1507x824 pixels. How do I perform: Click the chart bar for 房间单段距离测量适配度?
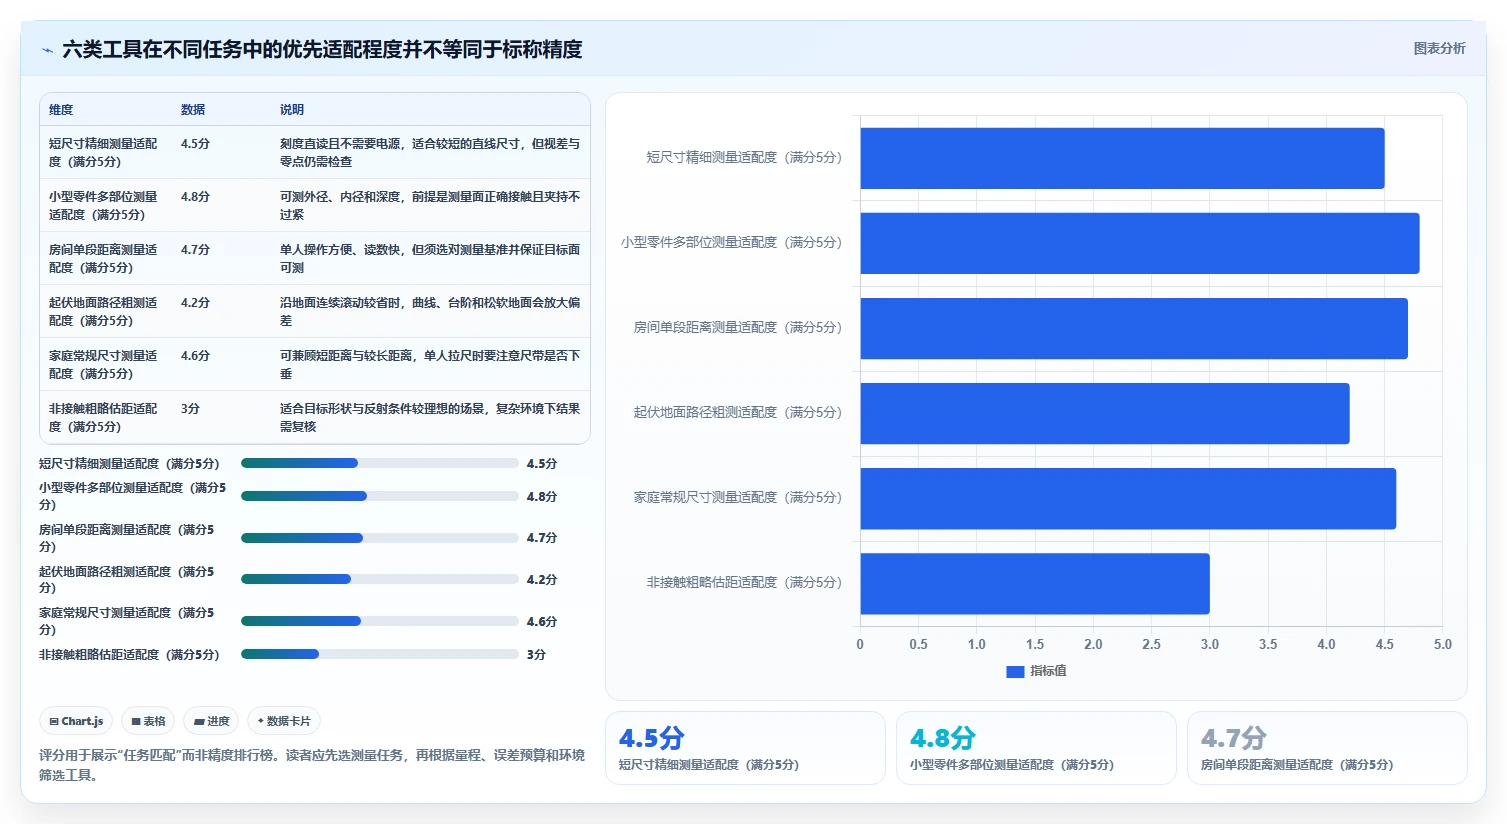tap(1134, 328)
